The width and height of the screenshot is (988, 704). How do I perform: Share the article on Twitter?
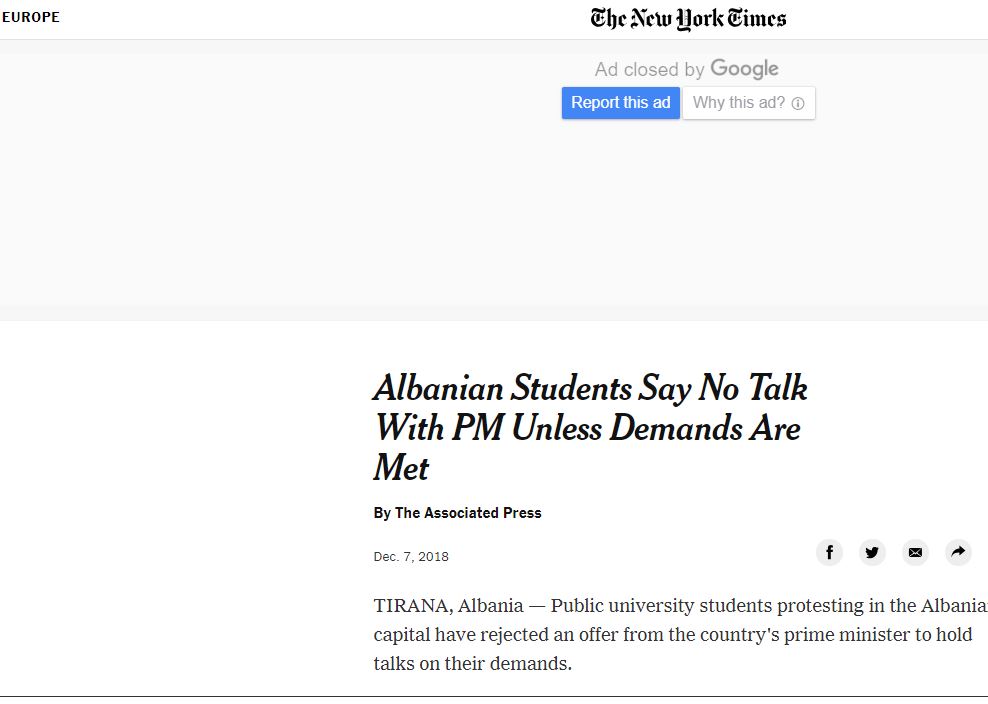(x=872, y=552)
